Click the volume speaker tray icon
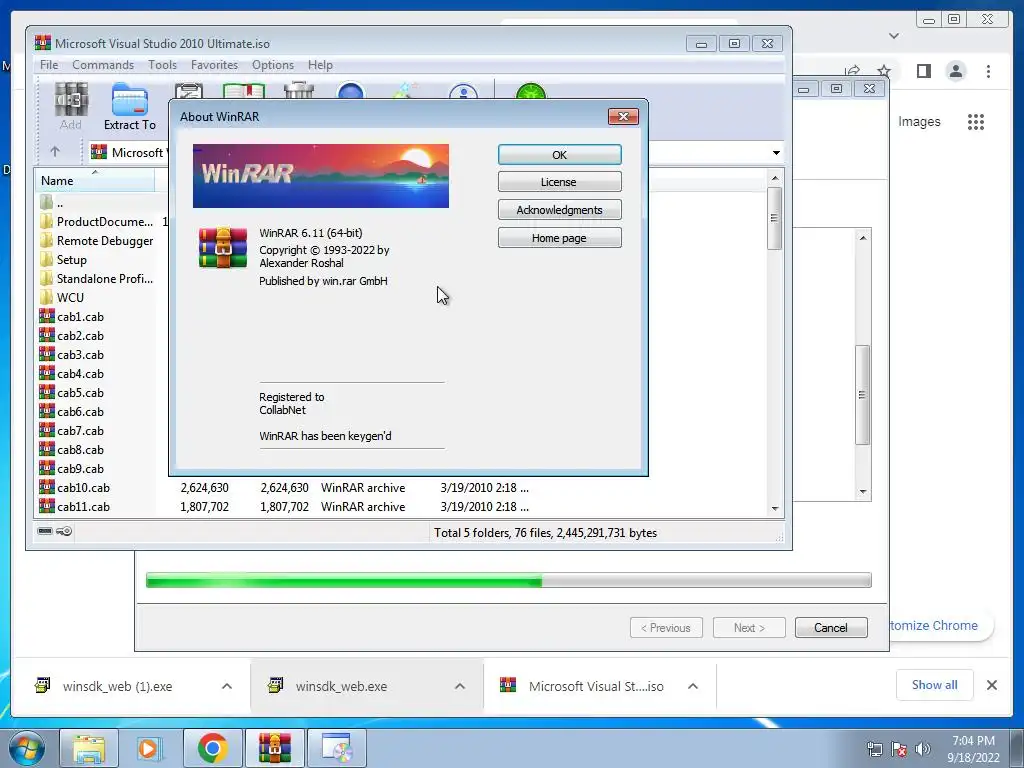Viewport: 1024px width, 768px height. tap(923, 749)
